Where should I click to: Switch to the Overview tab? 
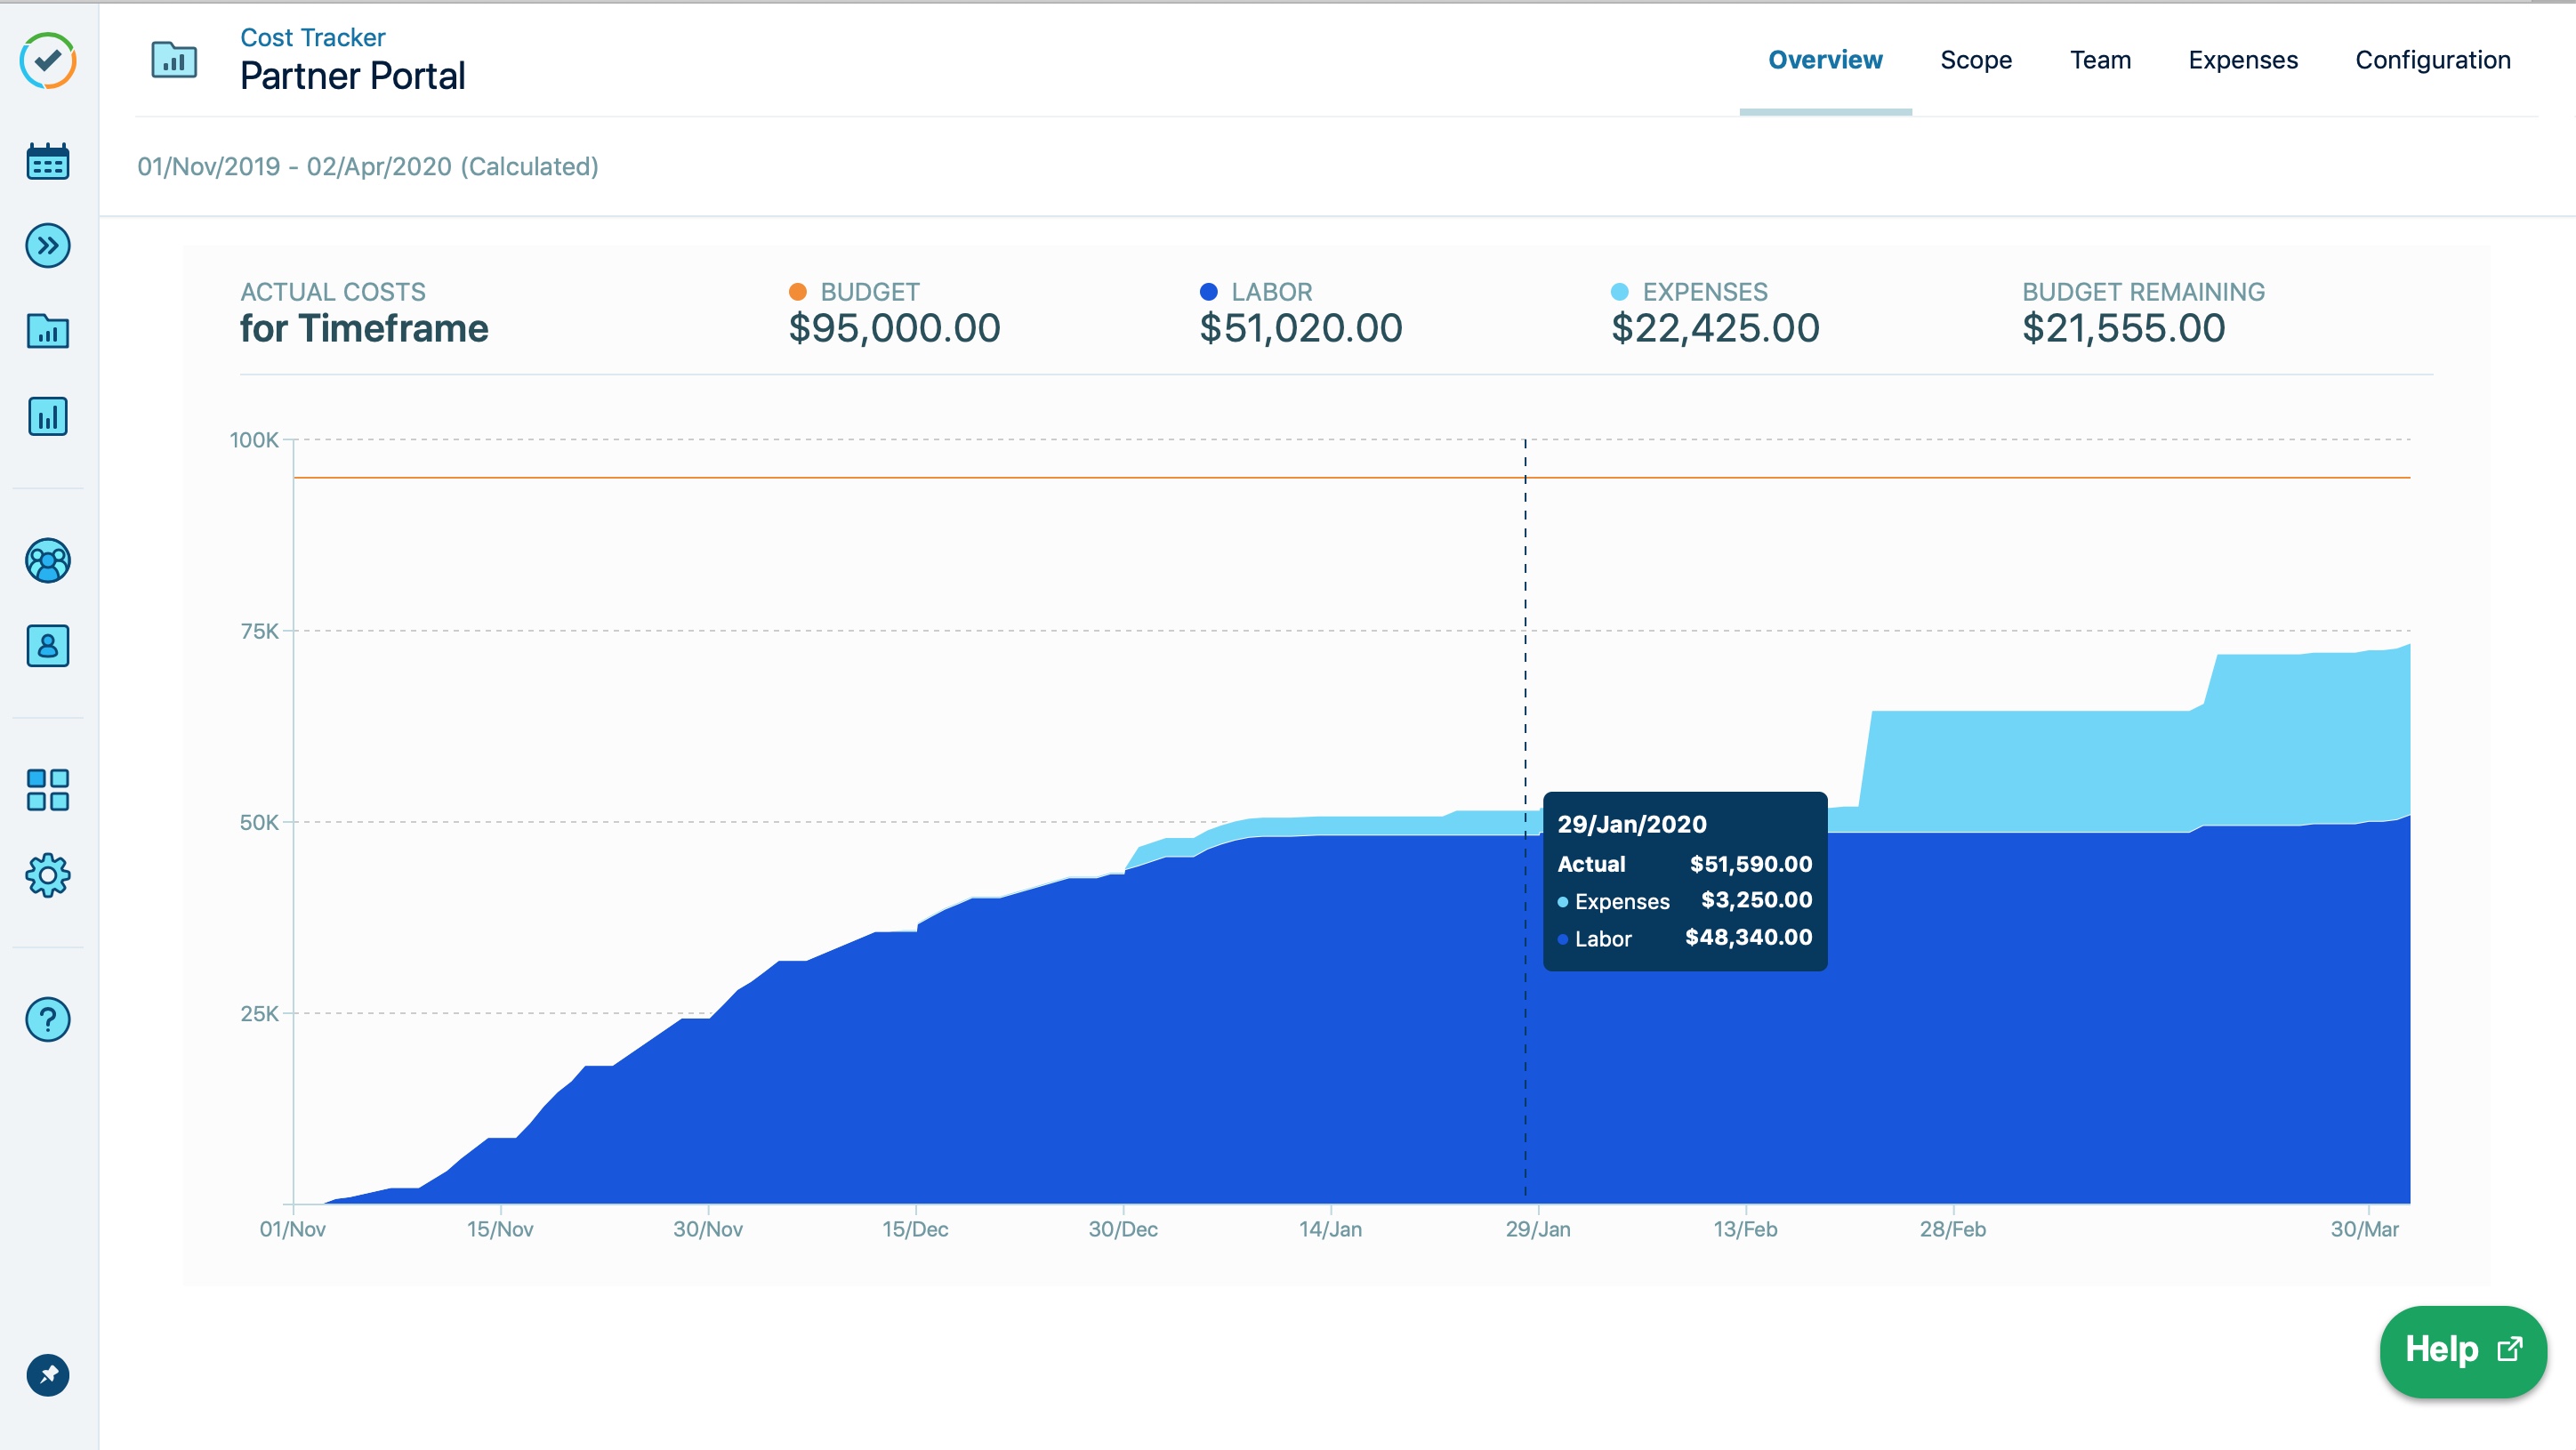1825,60
